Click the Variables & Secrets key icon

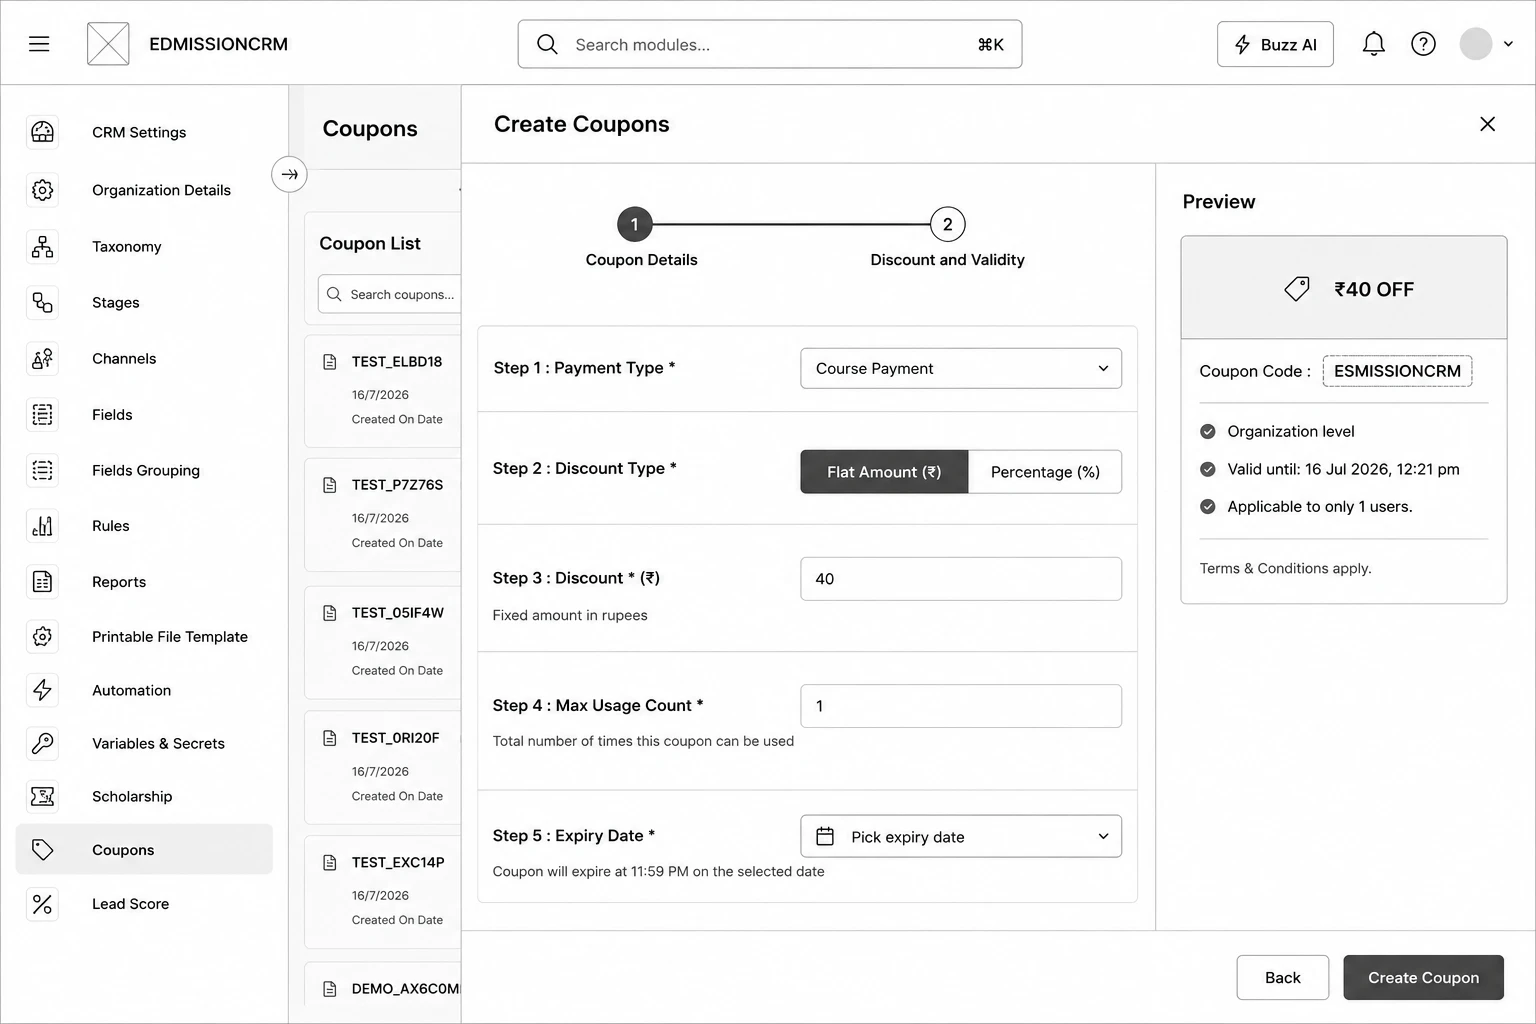(x=42, y=743)
